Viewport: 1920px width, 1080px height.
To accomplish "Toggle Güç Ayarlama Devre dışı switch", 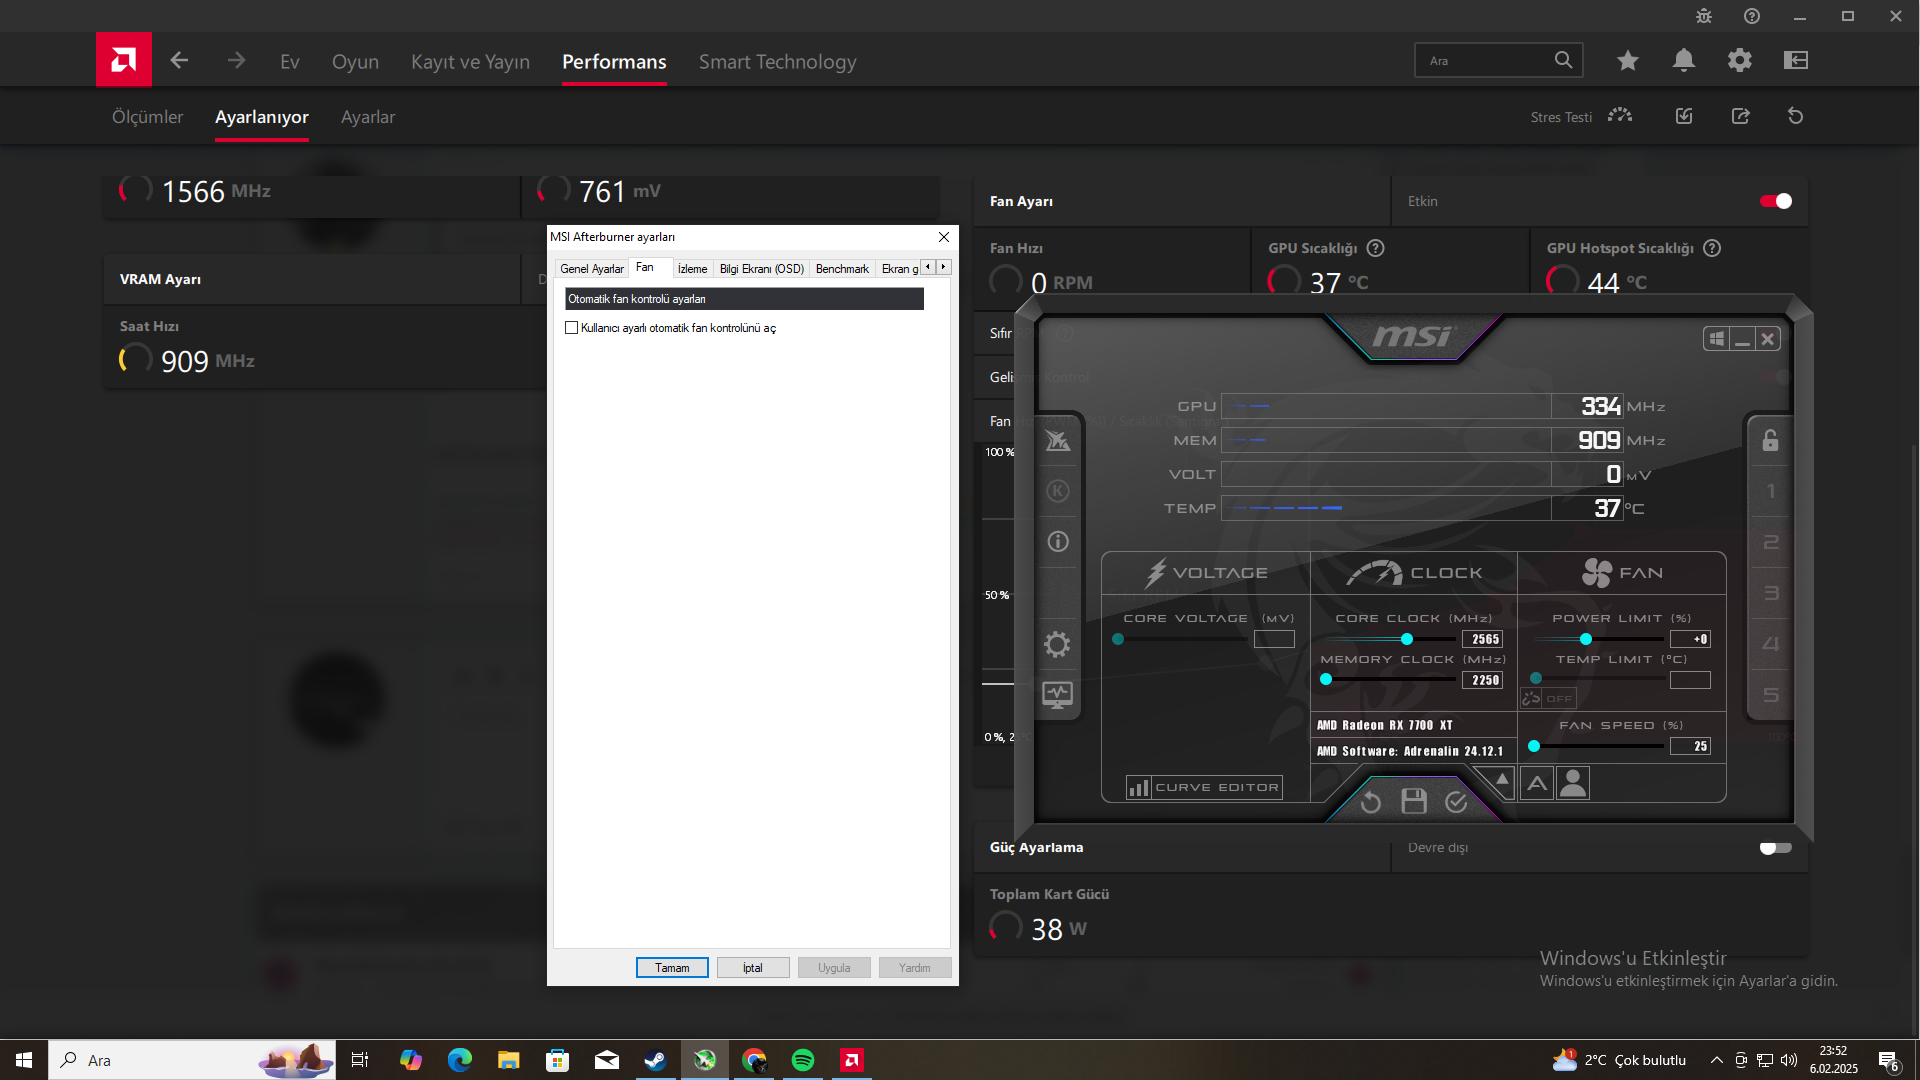I will click(1776, 848).
